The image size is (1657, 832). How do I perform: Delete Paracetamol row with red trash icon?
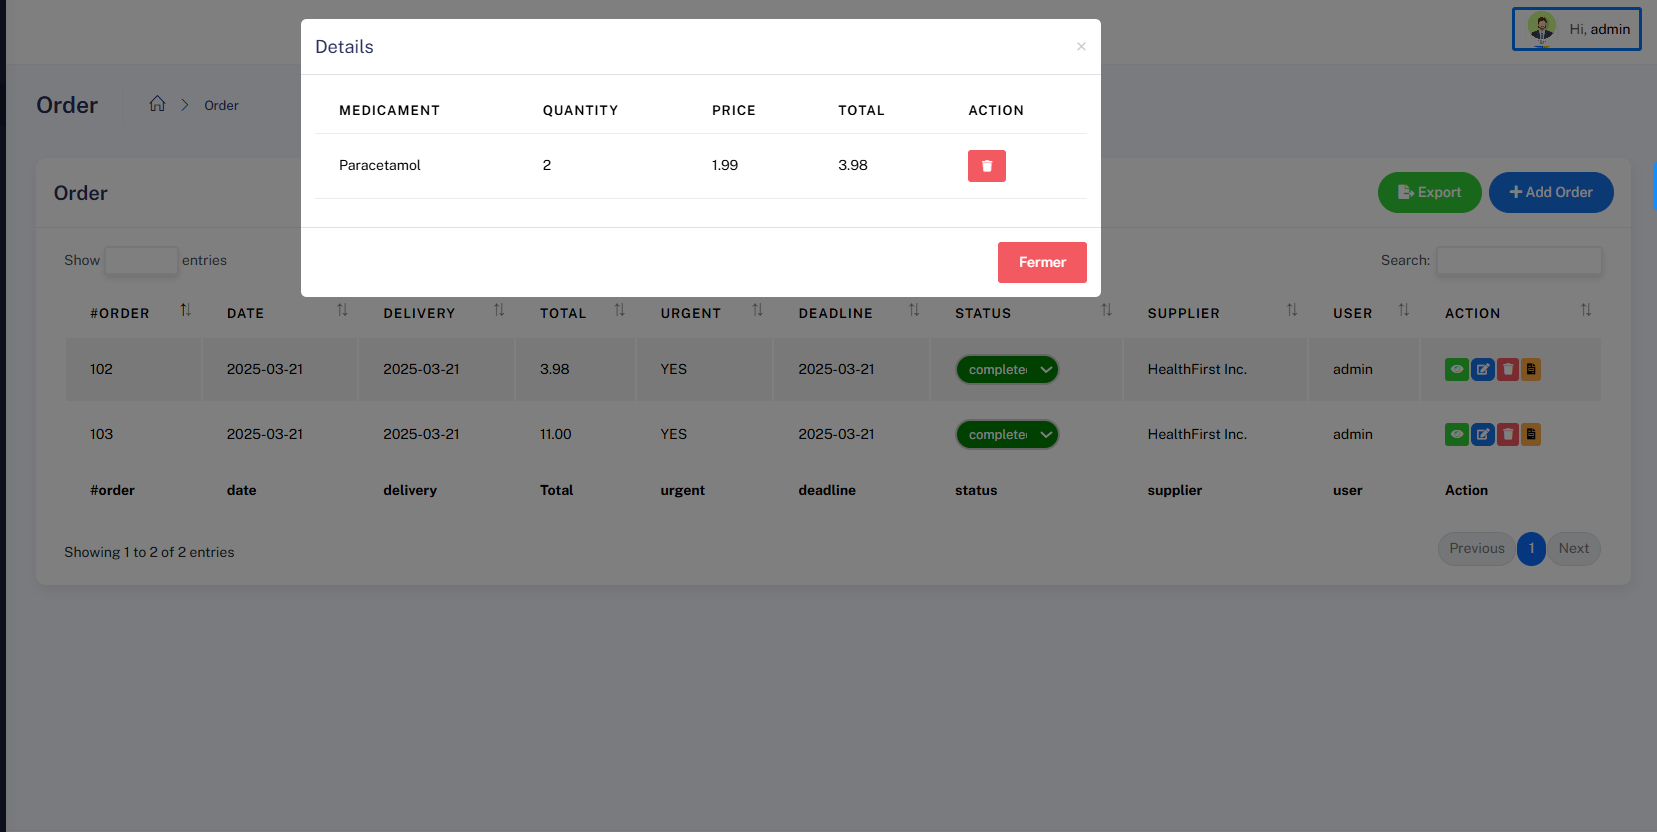point(986,166)
